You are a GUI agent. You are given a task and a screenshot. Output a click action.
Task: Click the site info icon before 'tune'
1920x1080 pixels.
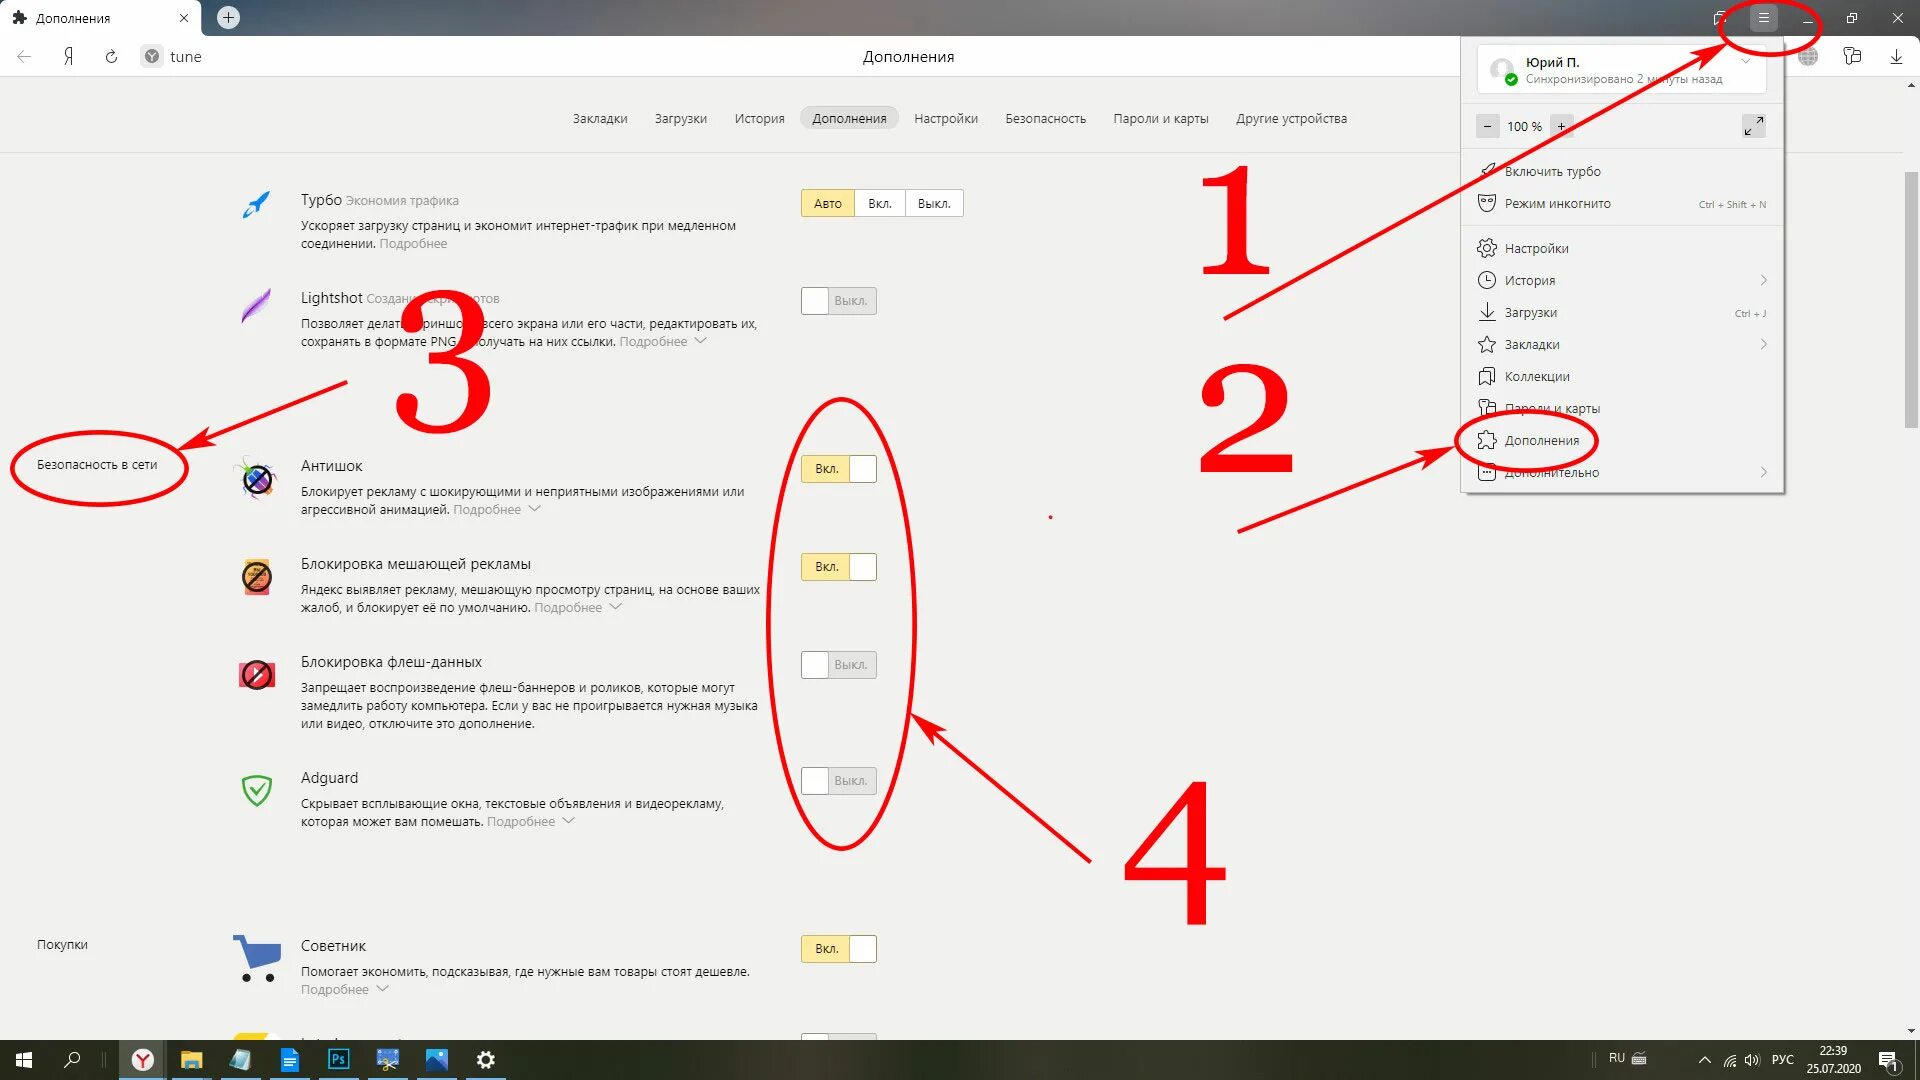pyautogui.click(x=151, y=57)
